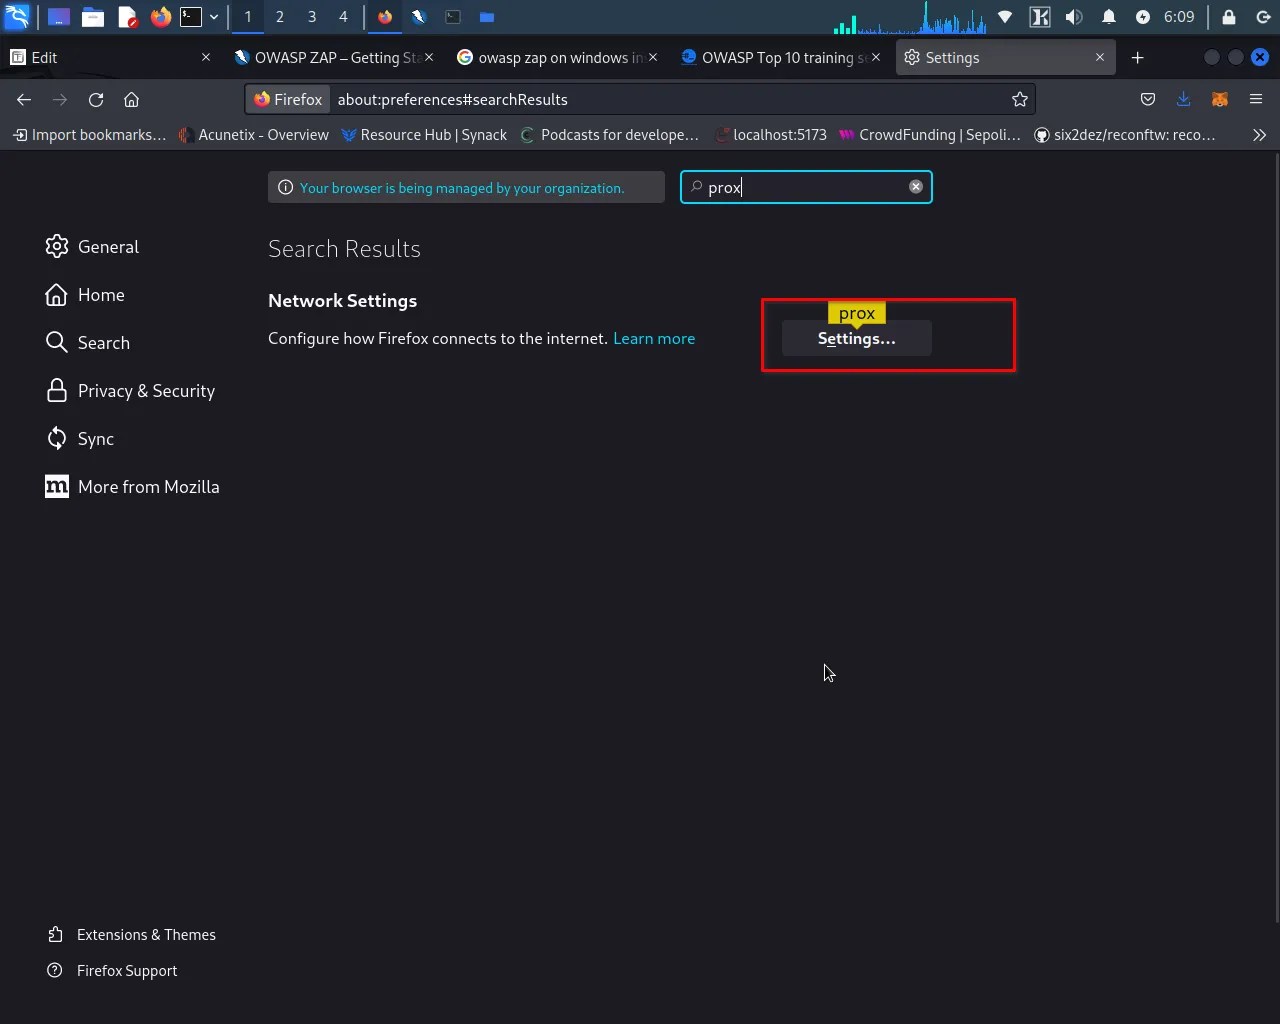Open the Firefox account icon in the toolbar
This screenshot has height=1024, width=1280.
click(x=1219, y=99)
